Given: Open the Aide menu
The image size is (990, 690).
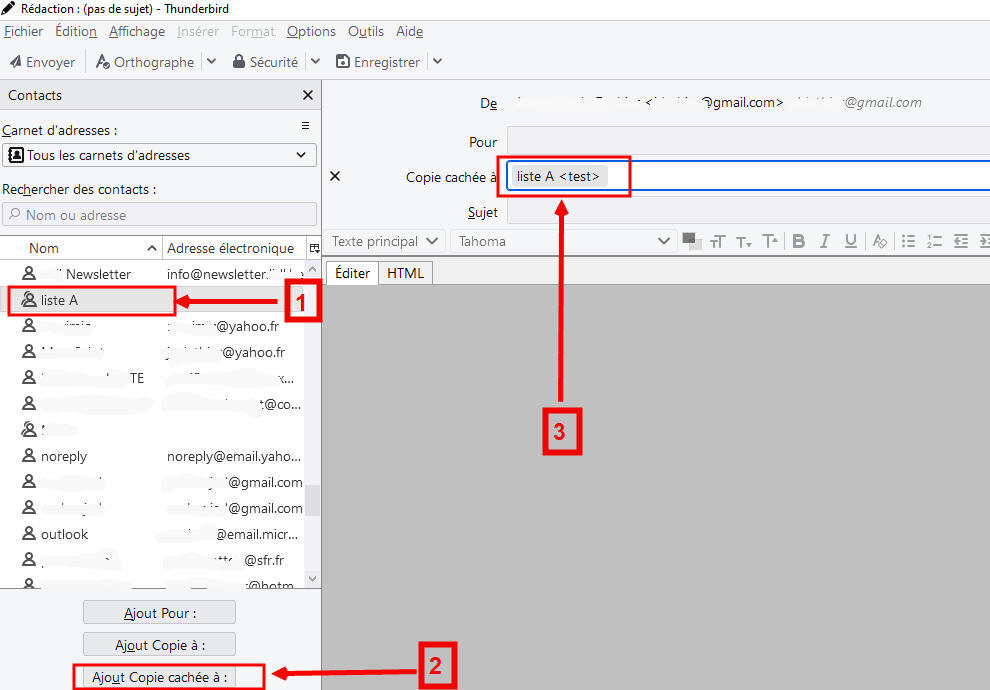Looking at the screenshot, I should tap(409, 32).
